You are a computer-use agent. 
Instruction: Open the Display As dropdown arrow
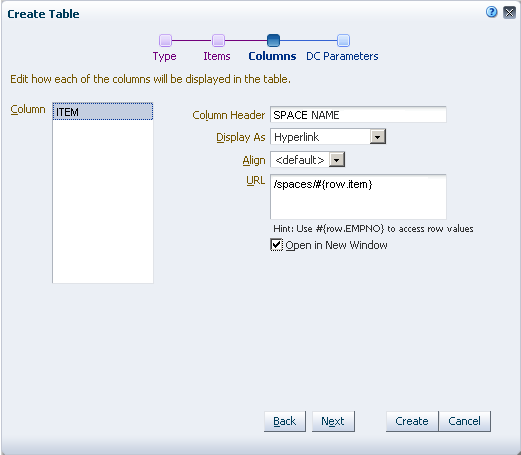click(378, 137)
